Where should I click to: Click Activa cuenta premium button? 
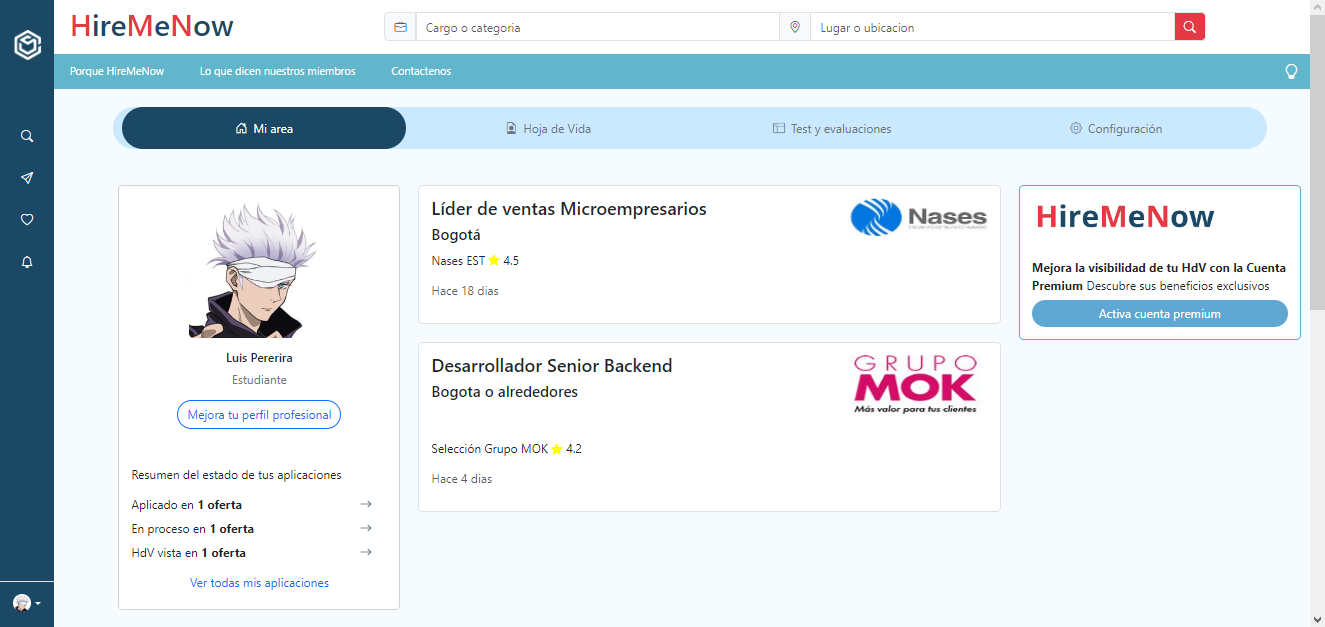1160,314
